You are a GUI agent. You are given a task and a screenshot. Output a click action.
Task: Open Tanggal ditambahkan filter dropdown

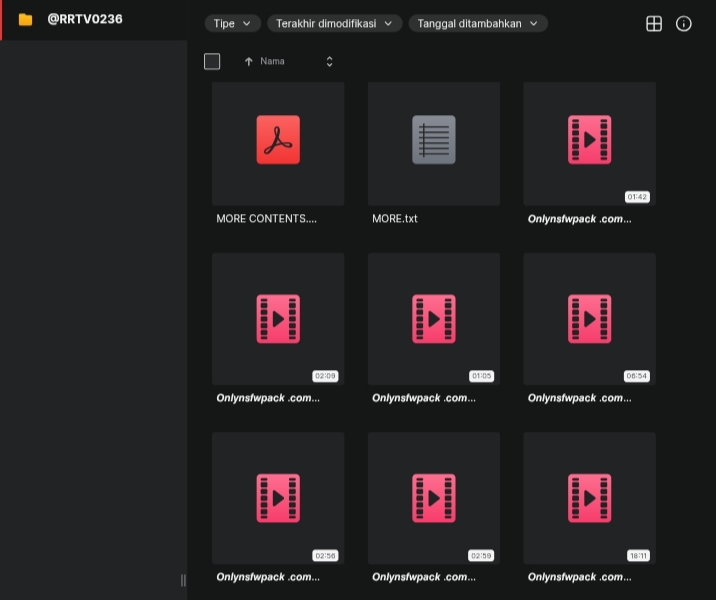tap(478, 23)
